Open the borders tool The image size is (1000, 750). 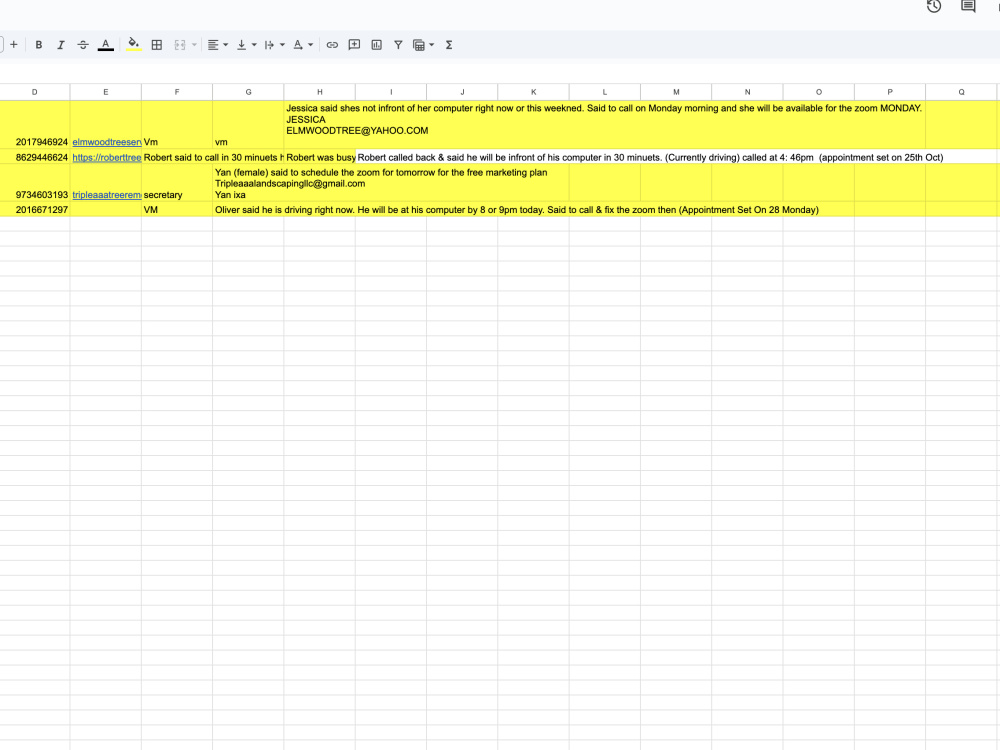click(x=157, y=45)
